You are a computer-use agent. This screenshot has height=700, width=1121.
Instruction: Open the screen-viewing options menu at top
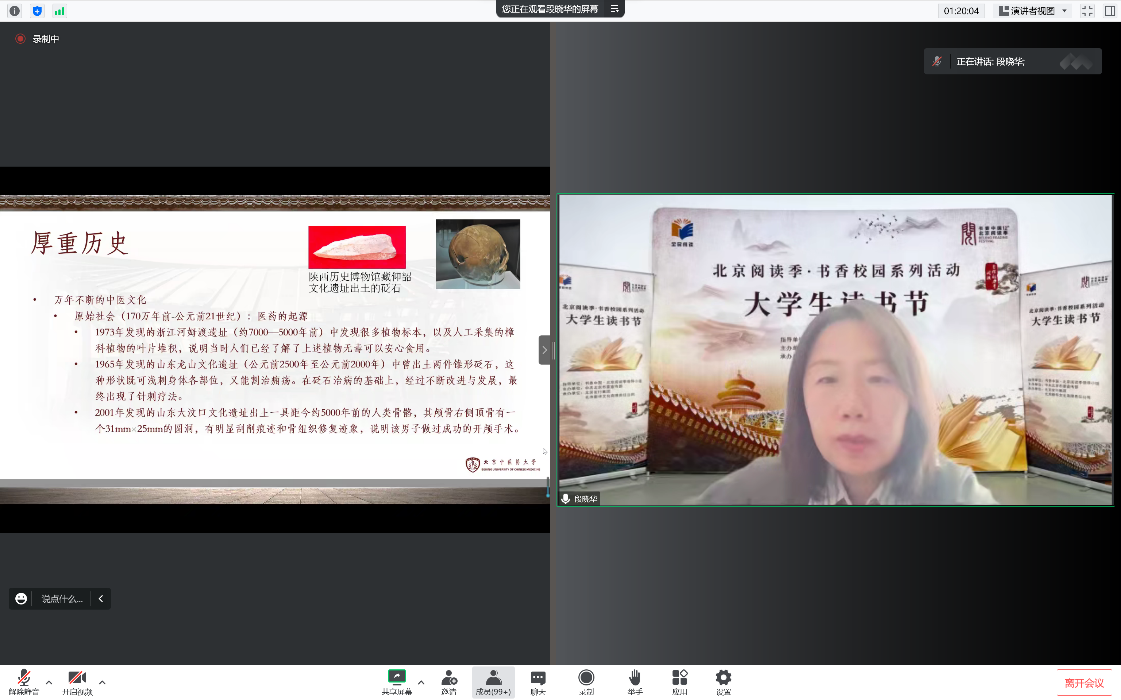point(615,9)
